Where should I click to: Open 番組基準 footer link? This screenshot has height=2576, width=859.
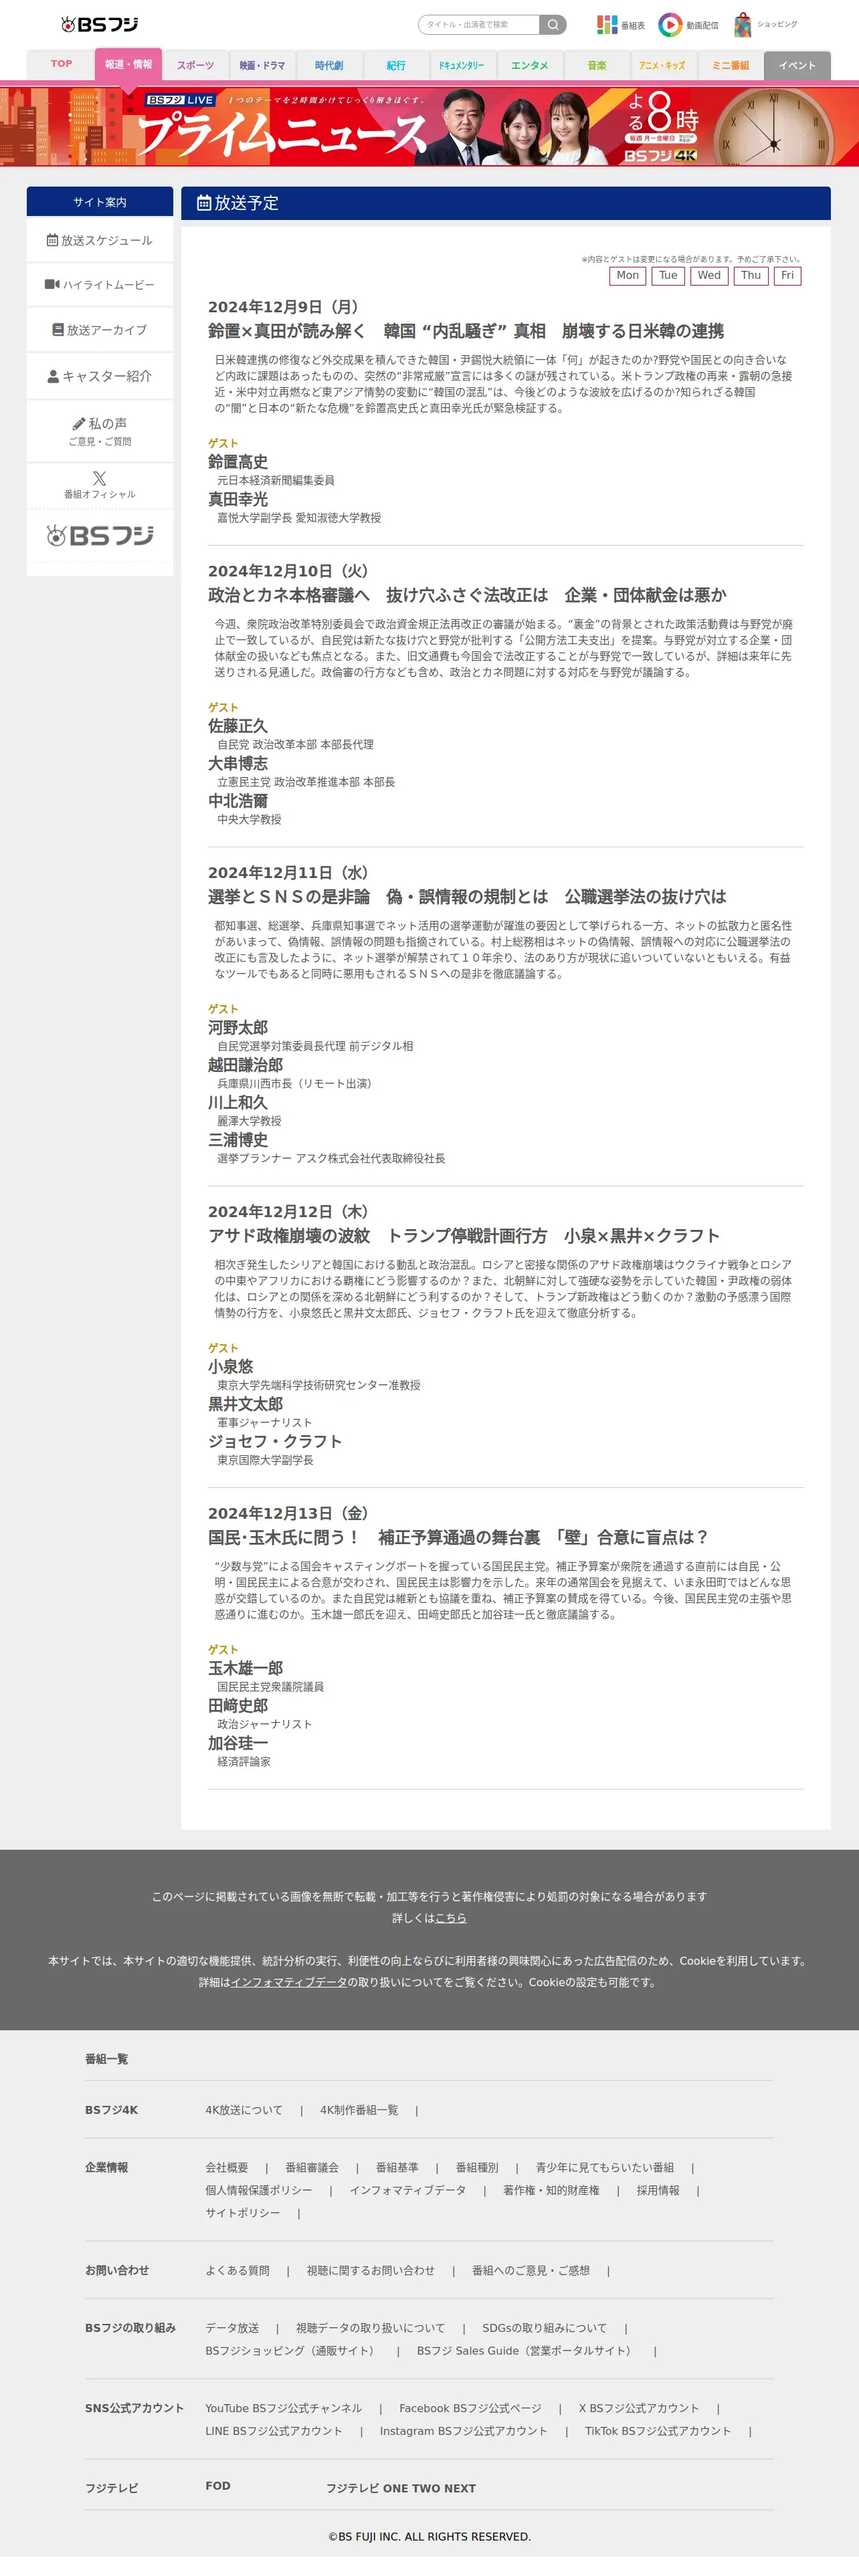397,2168
